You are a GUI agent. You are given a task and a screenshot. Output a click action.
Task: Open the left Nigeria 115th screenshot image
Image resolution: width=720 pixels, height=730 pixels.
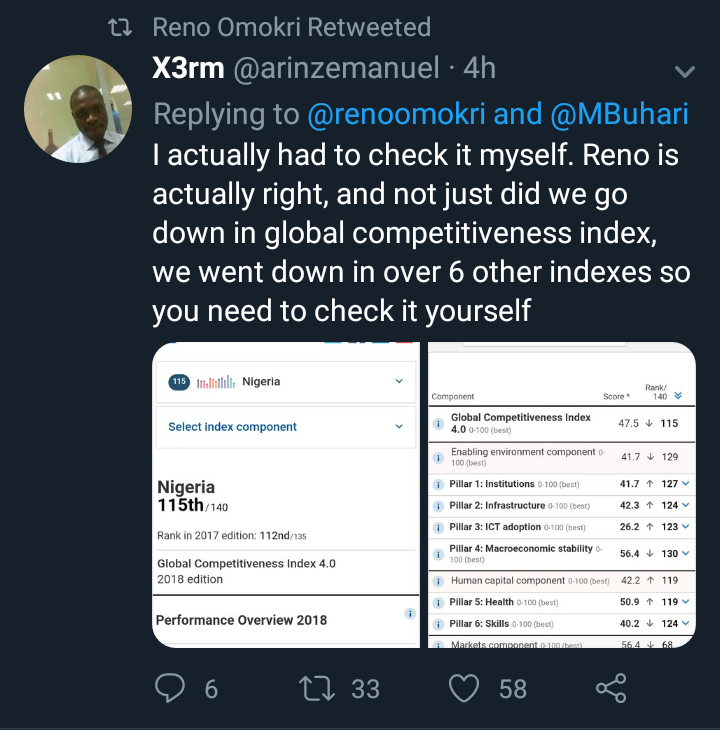click(x=286, y=495)
